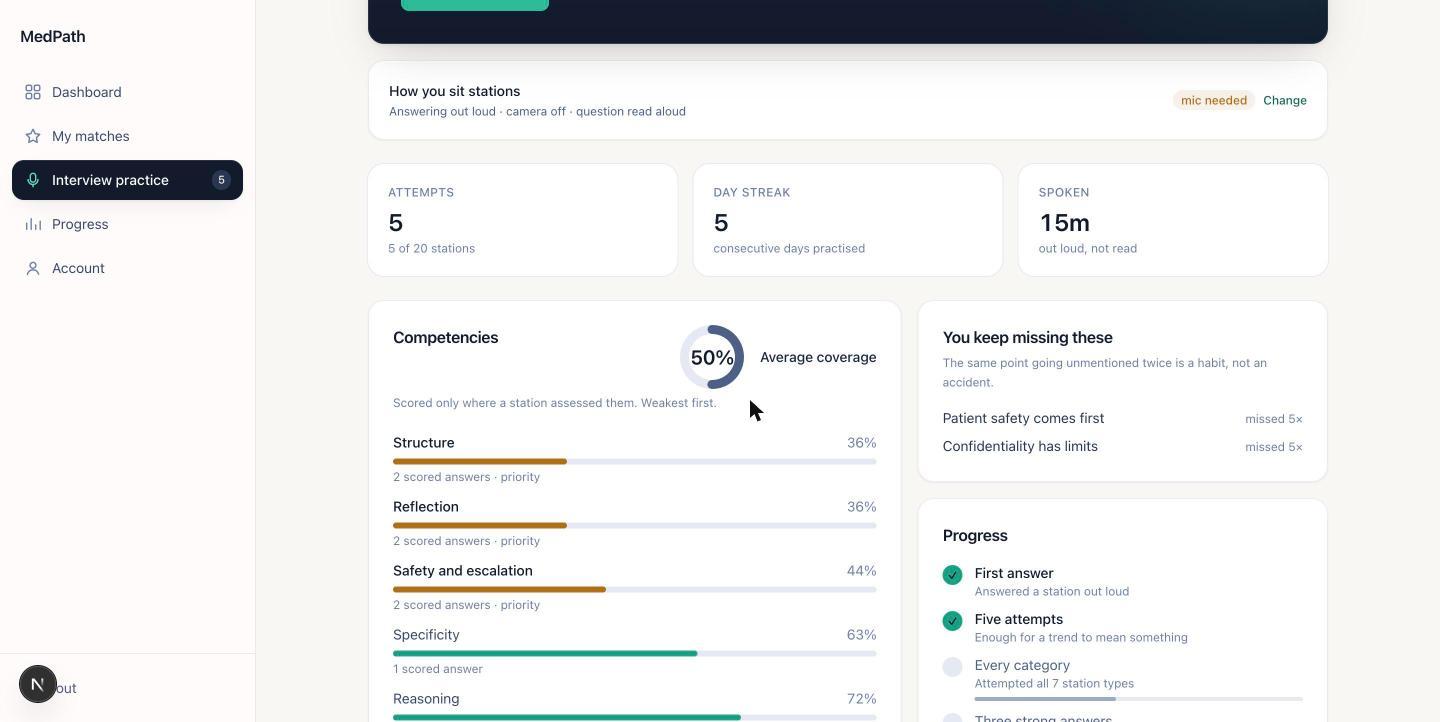
Task: Click Confidentiality has limits row
Action: (x=1123, y=446)
